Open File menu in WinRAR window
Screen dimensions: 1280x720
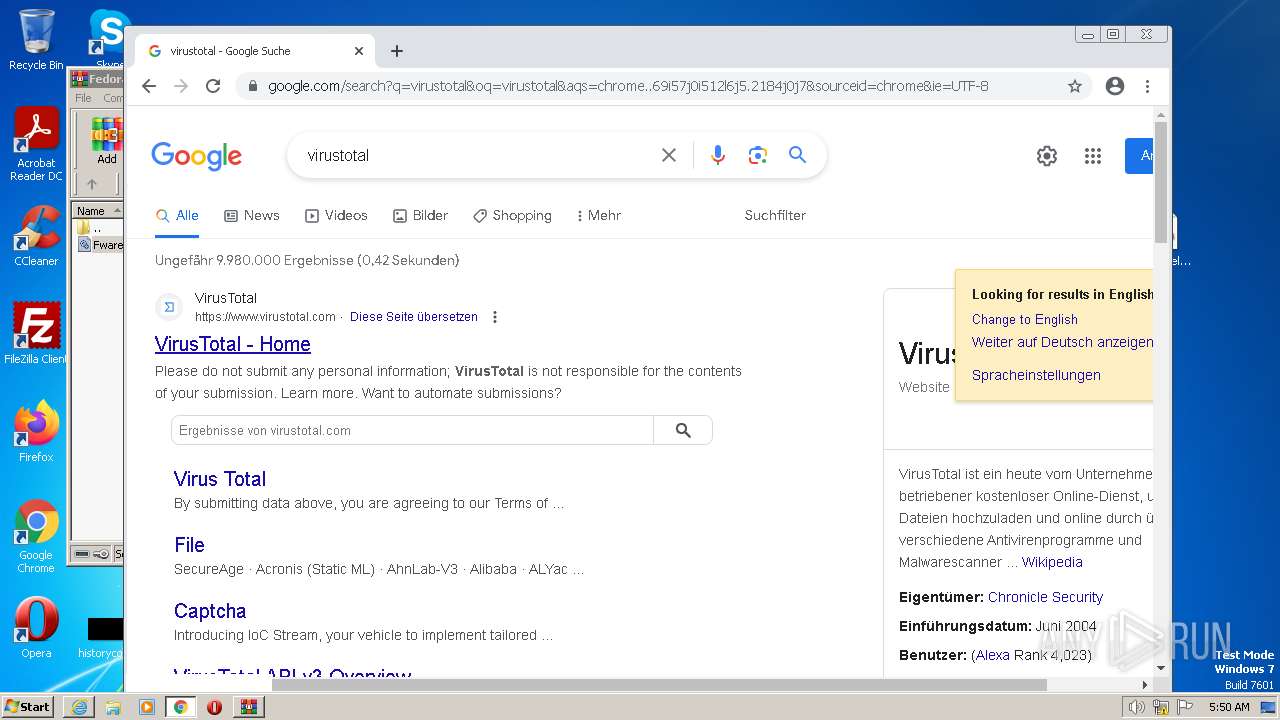83,98
